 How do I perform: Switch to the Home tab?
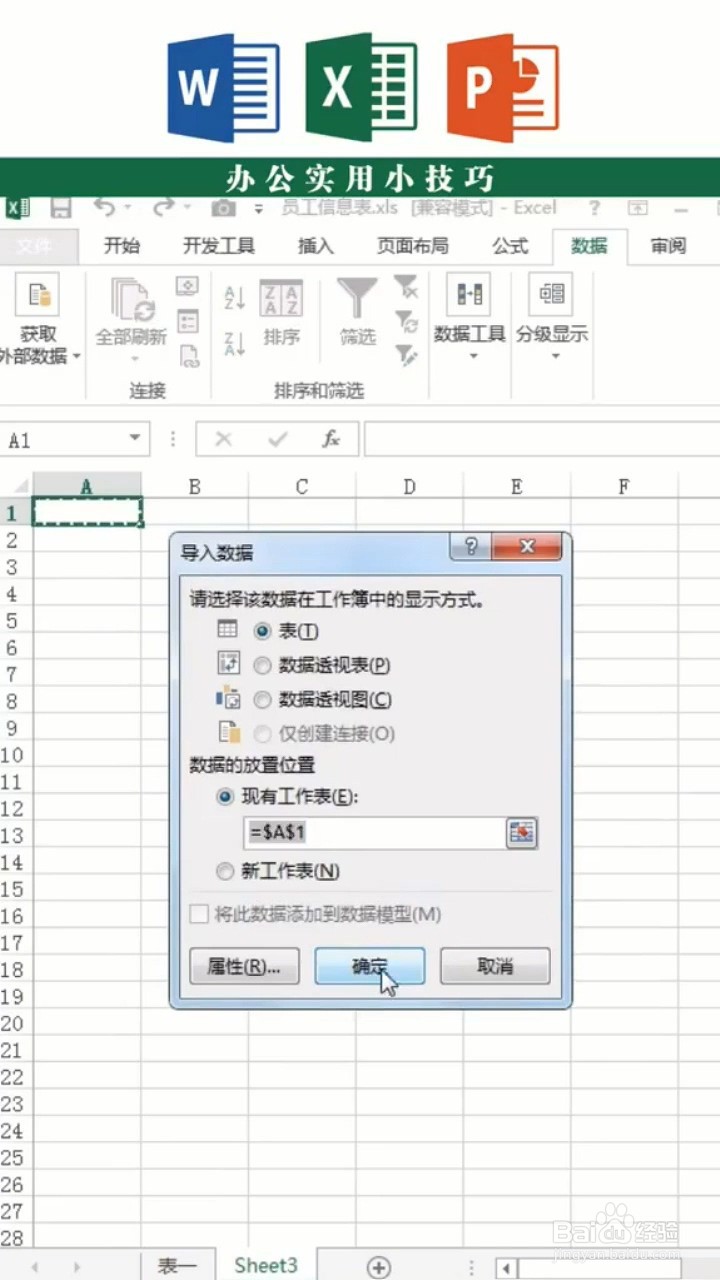pos(122,246)
